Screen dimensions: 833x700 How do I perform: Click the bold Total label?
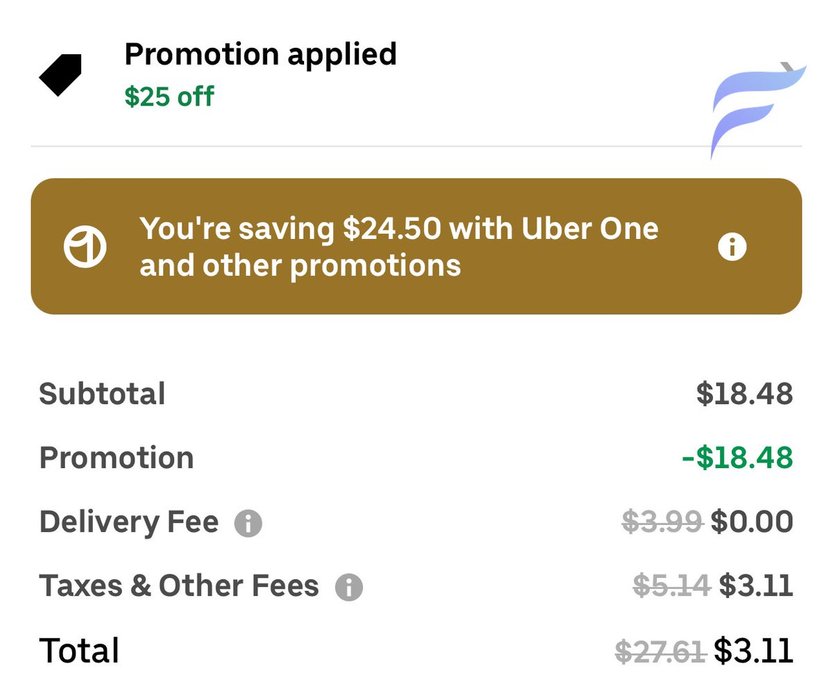[x=79, y=652]
